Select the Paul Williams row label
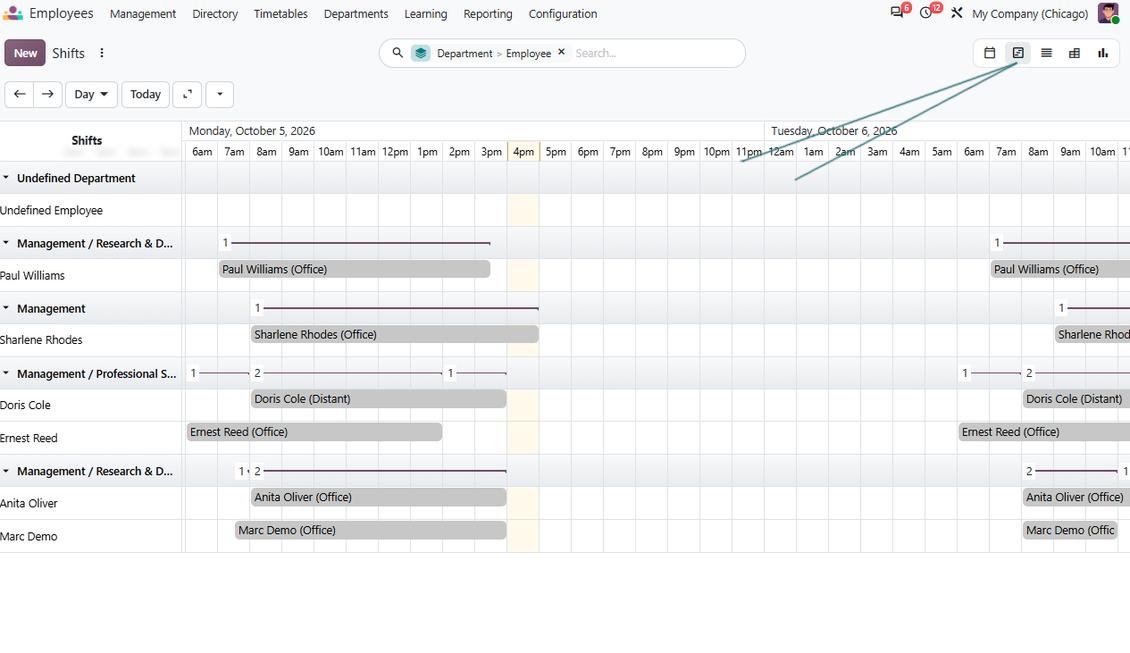Screen dimensions: 1130x653 point(32,275)
